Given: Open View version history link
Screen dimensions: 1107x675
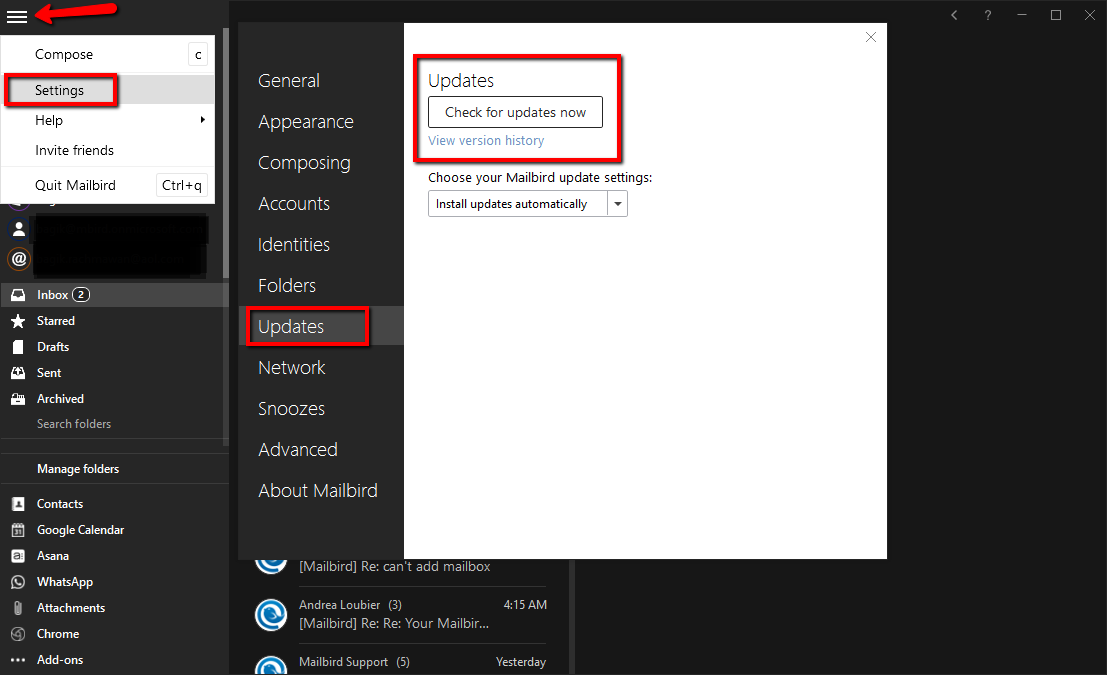Looking at the screenshot, I should tap(486, 141).
